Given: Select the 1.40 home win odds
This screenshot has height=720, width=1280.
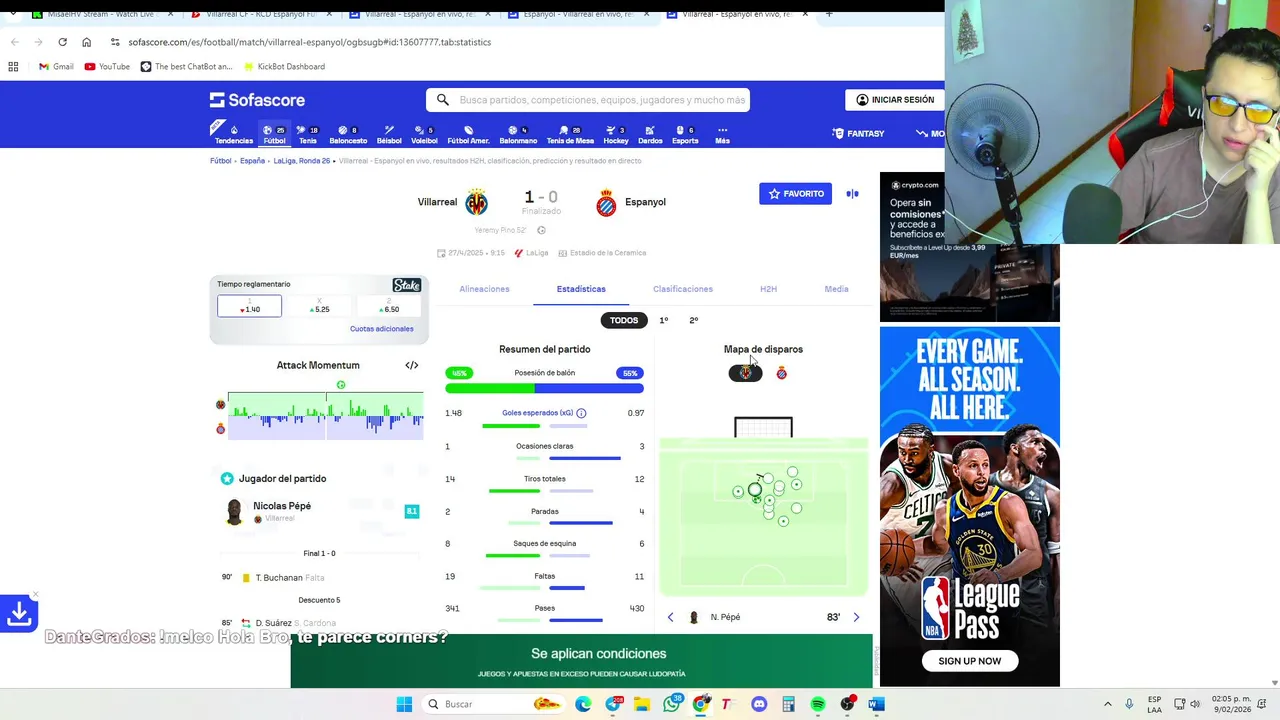Looking at the screenshot, I should tap(250, 306).
